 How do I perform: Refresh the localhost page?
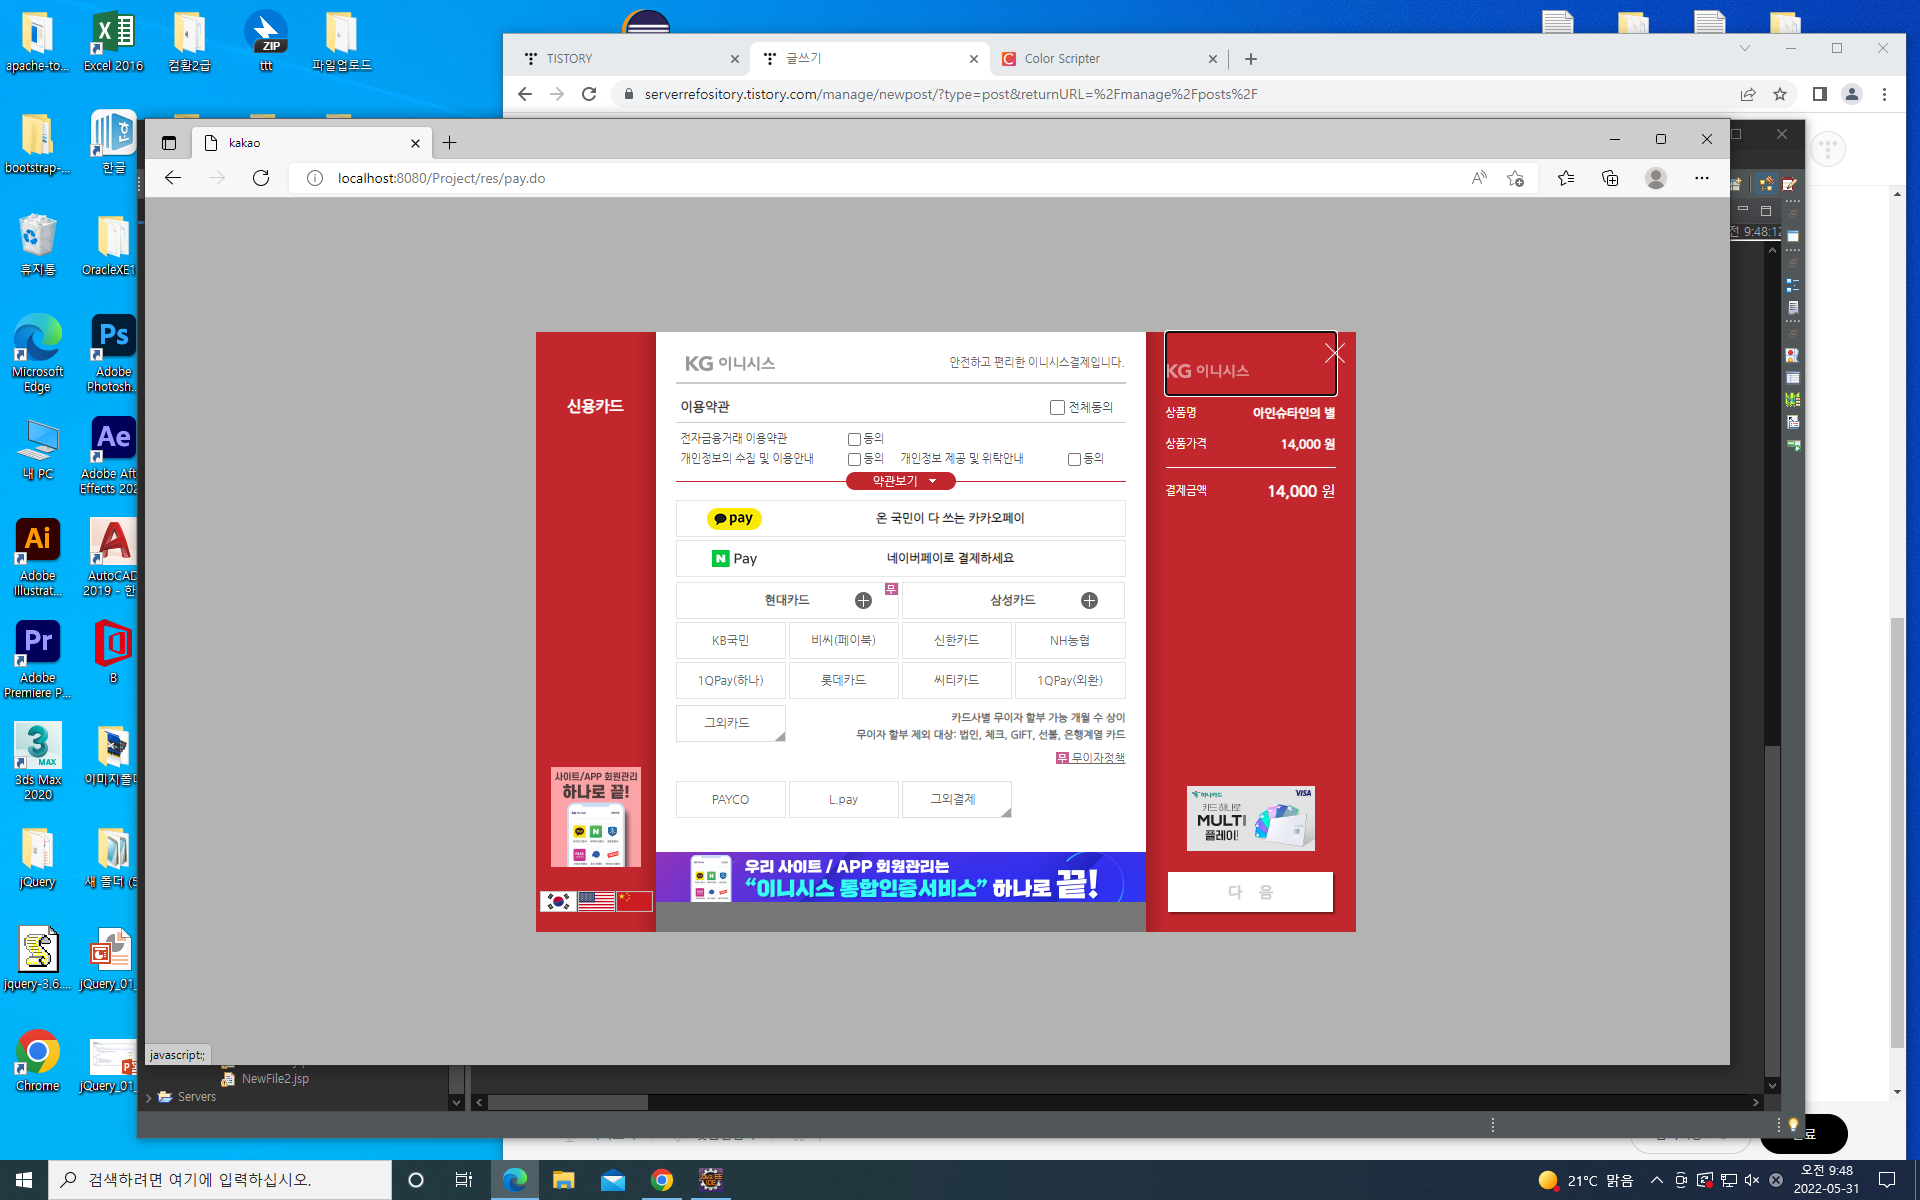coord(261,178)
